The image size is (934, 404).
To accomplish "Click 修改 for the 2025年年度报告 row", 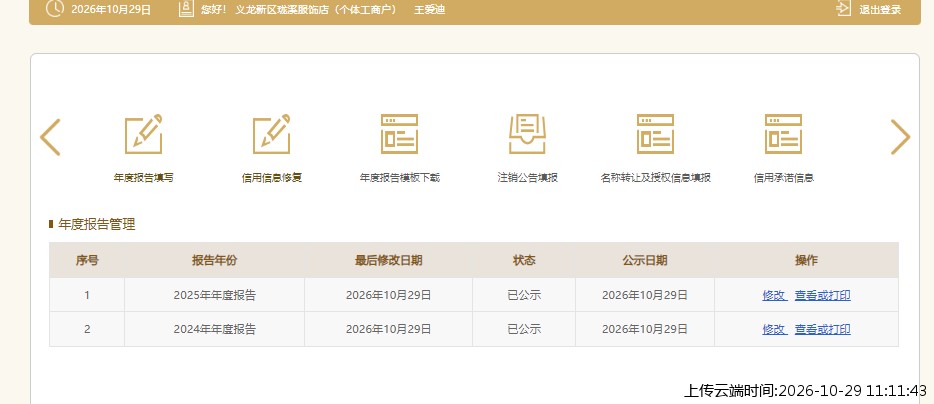I will pos(774,295).
